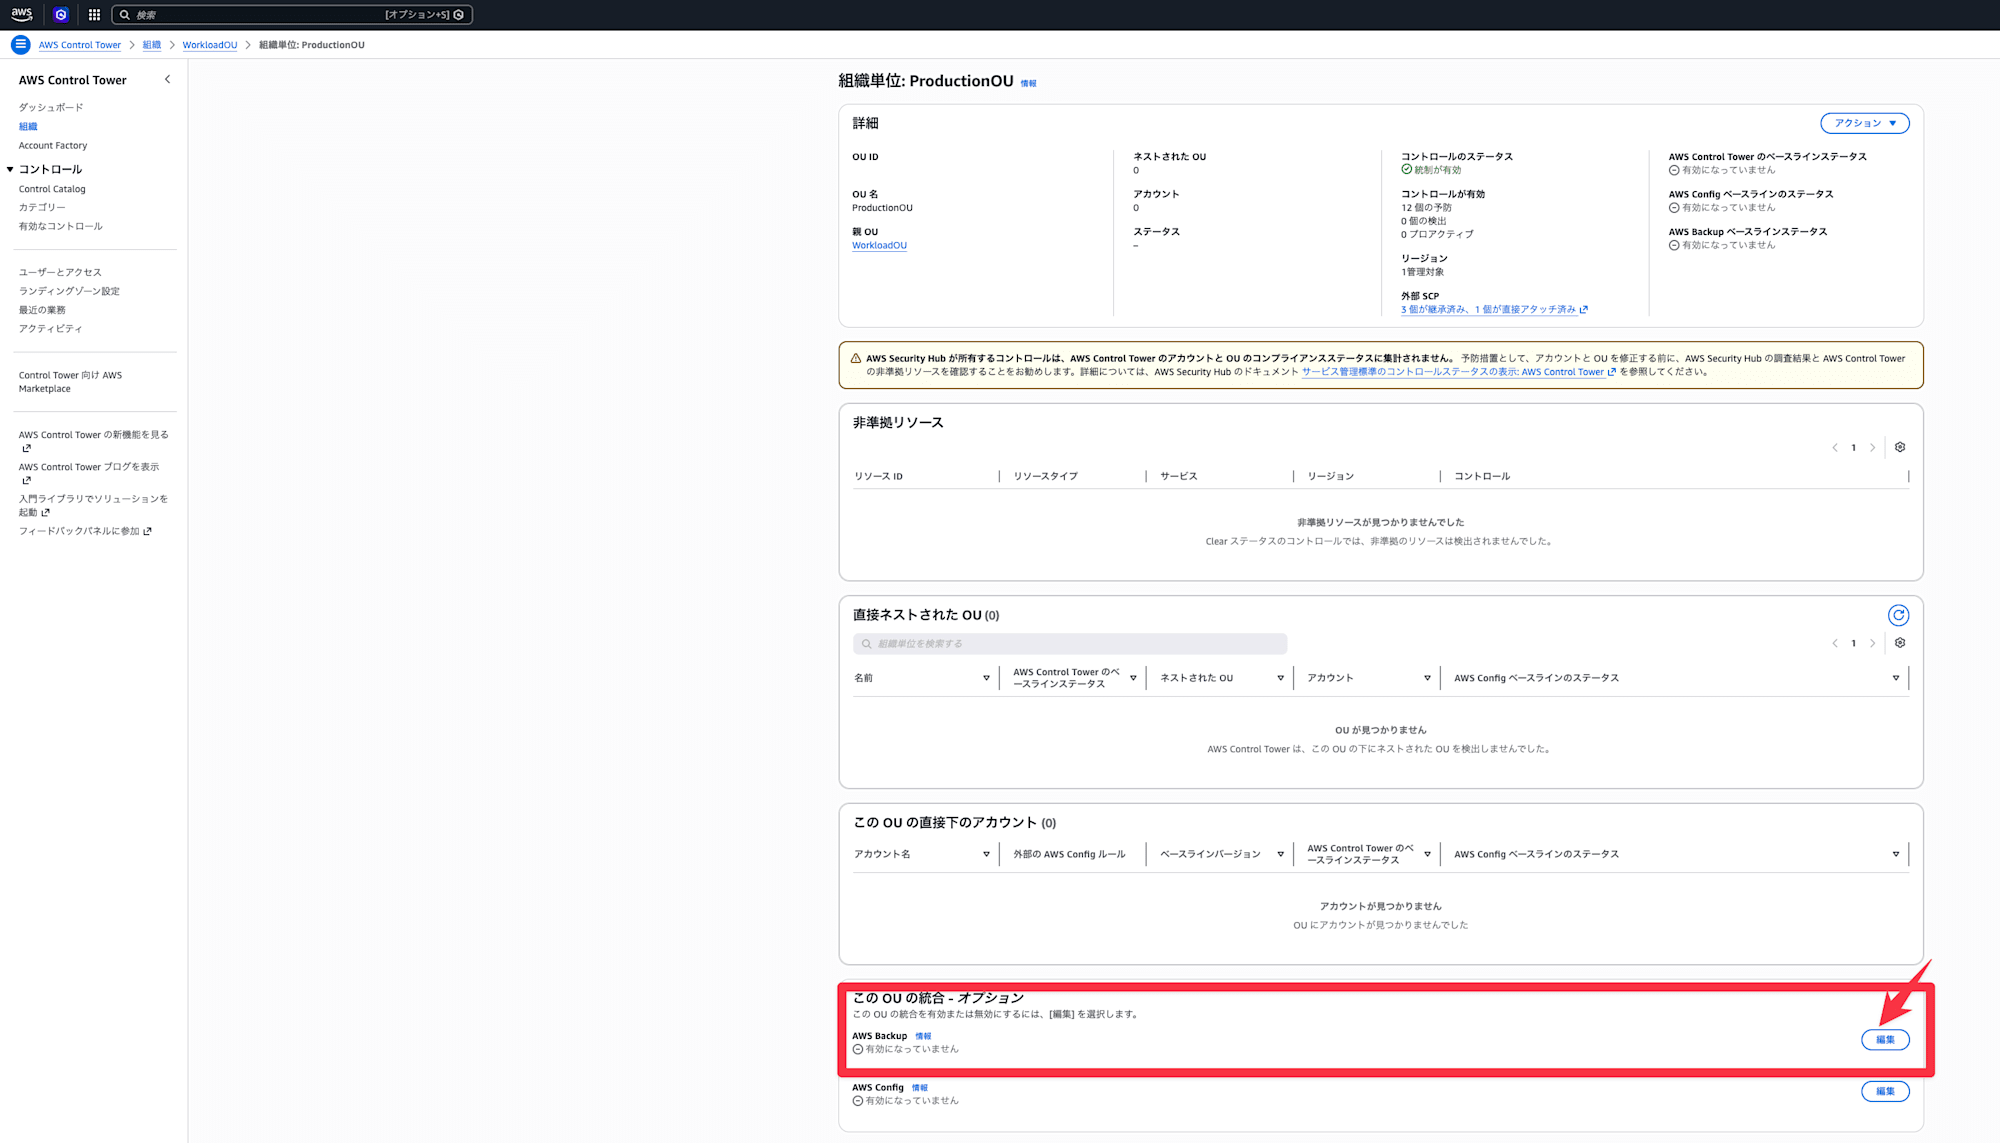Open ランディングゾーン設定 in the sidebar
Screen dimensions: 2000x1143
click(x=69, y=291)
